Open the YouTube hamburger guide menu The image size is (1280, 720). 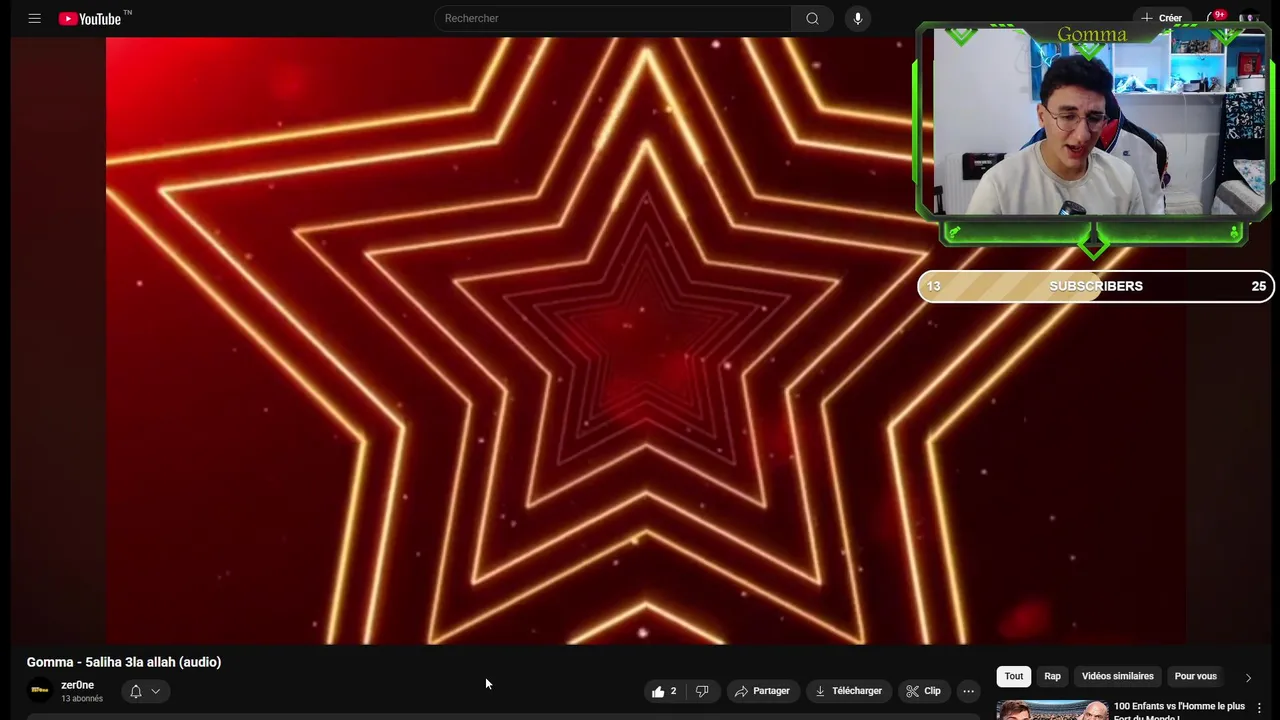point(35,18)
